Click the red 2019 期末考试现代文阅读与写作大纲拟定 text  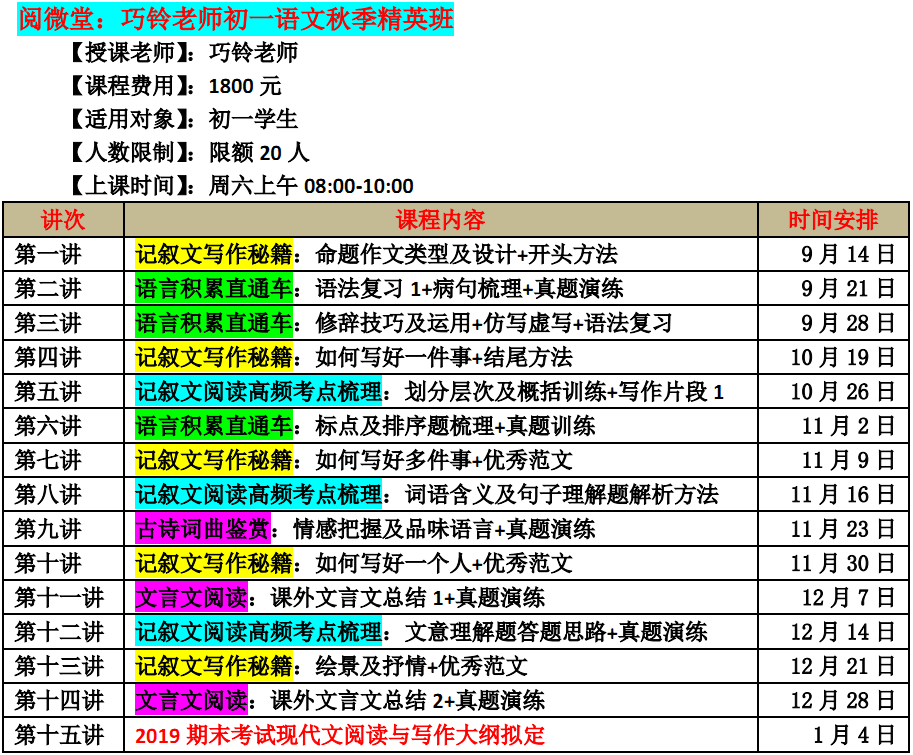pyautogui.click(x=340, y=735)
